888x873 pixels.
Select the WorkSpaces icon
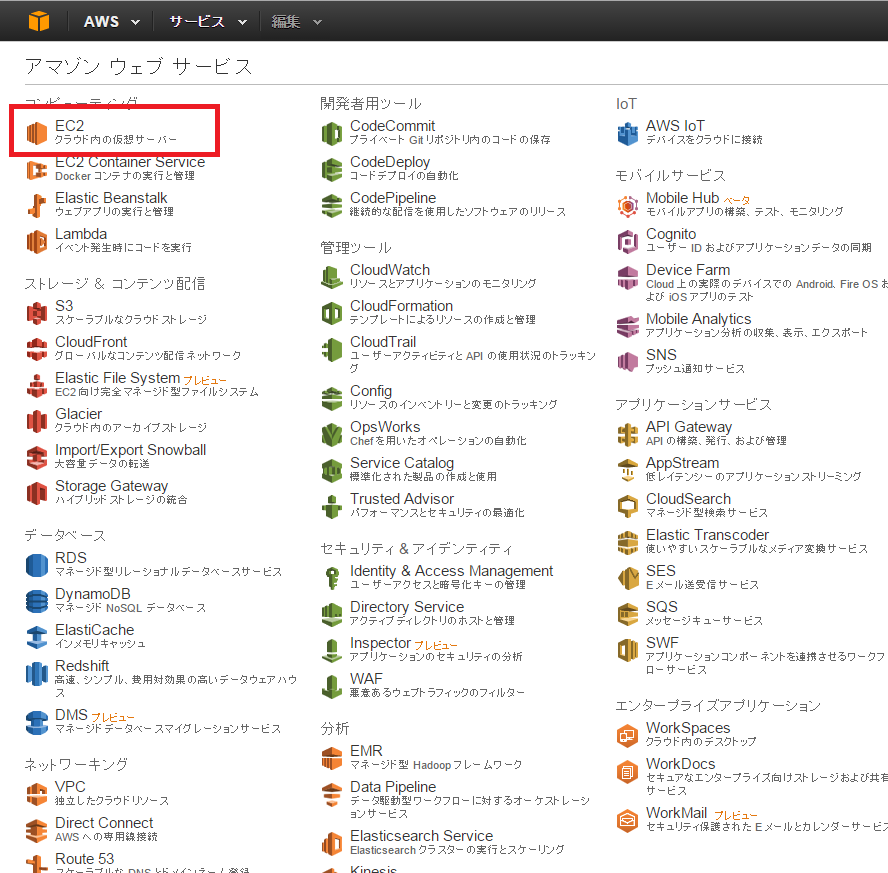[627, 735]
